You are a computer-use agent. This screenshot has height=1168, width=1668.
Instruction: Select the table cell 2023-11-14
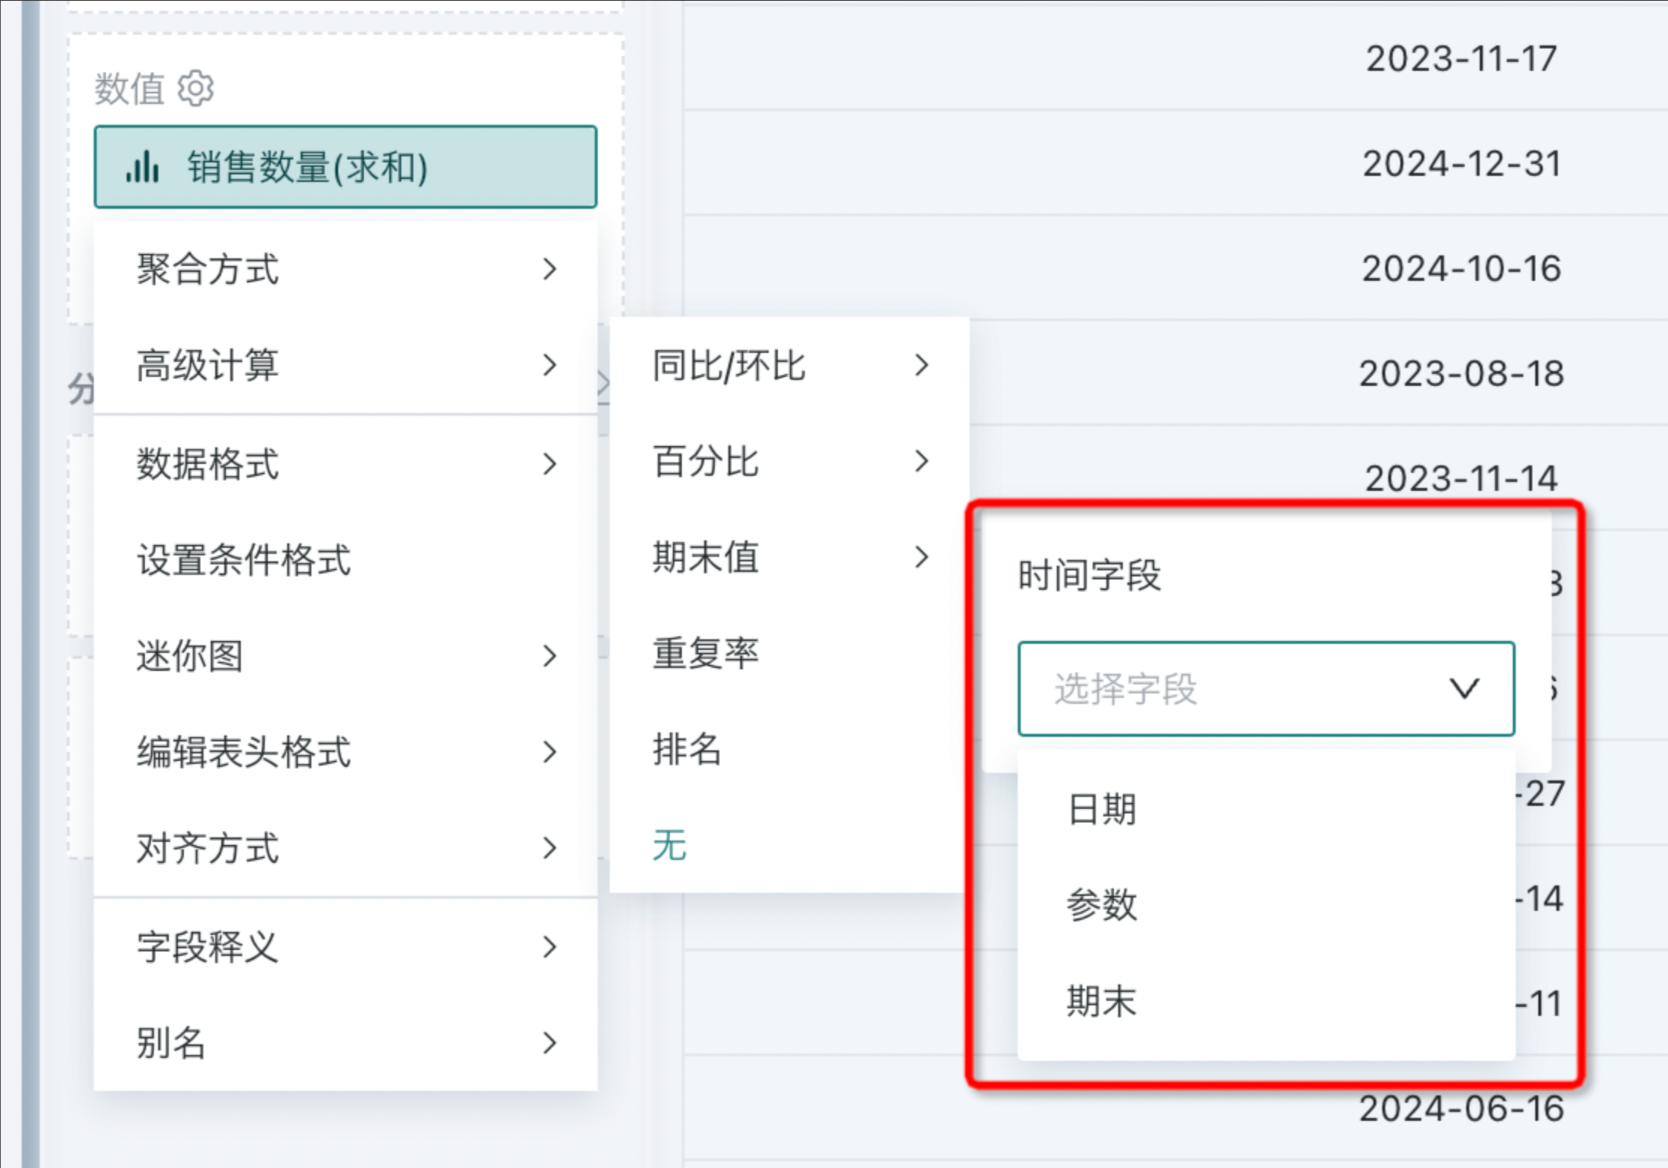click(x=1461, y=479)
